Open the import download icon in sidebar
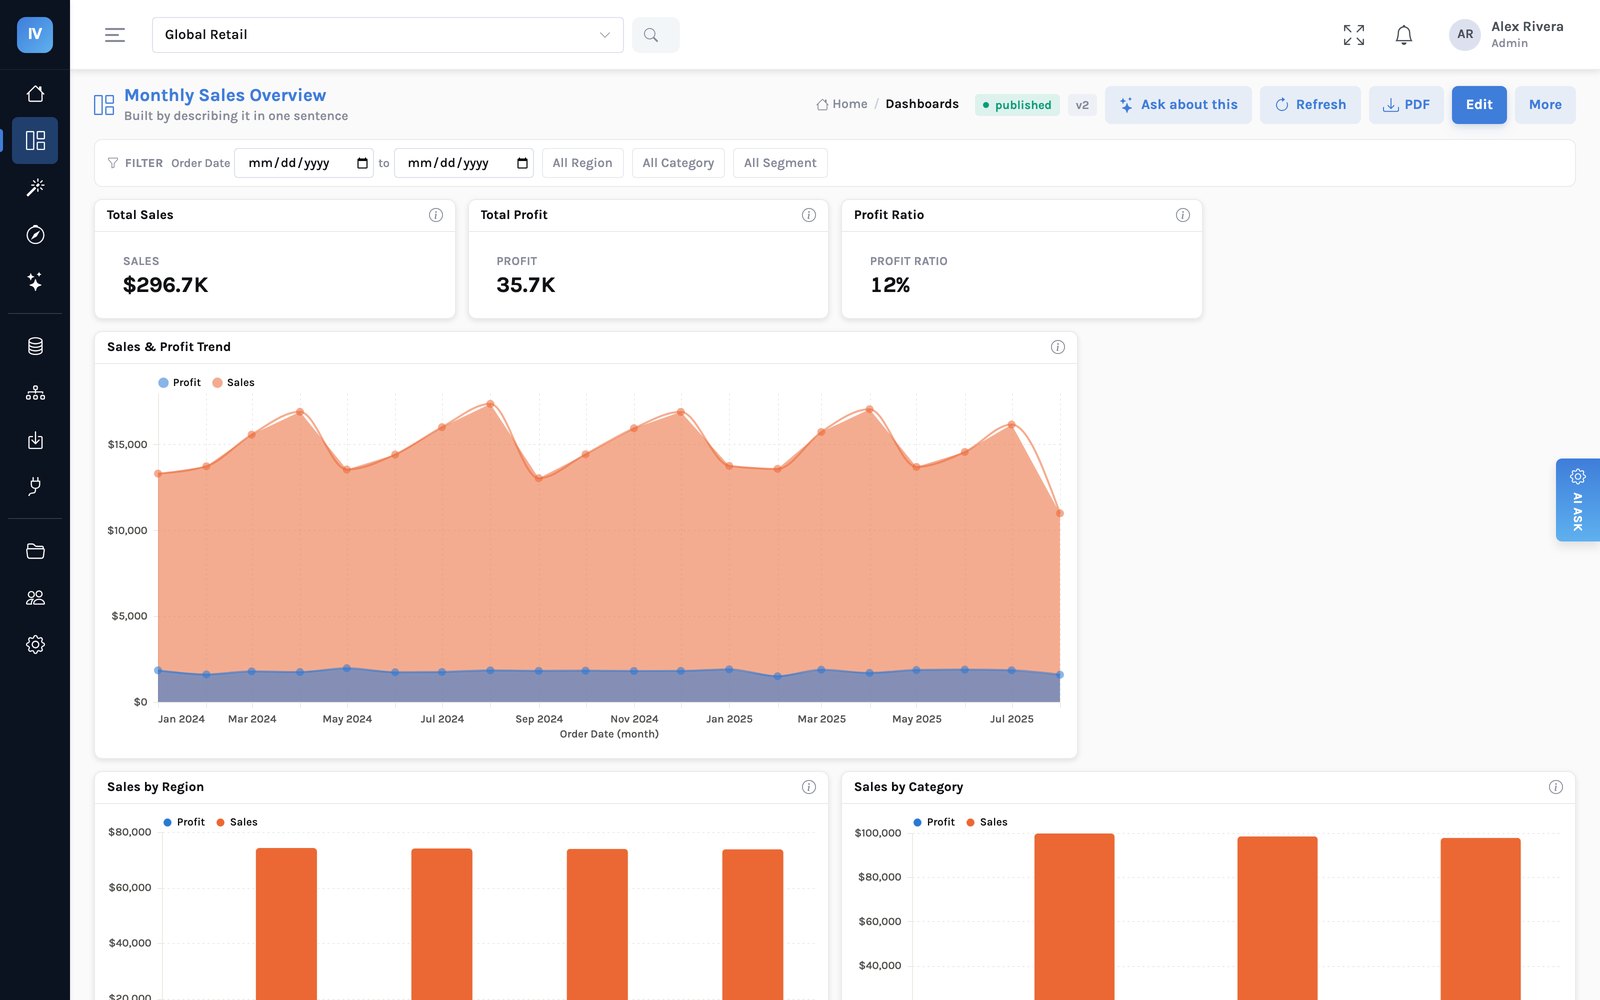 (35, 440)
